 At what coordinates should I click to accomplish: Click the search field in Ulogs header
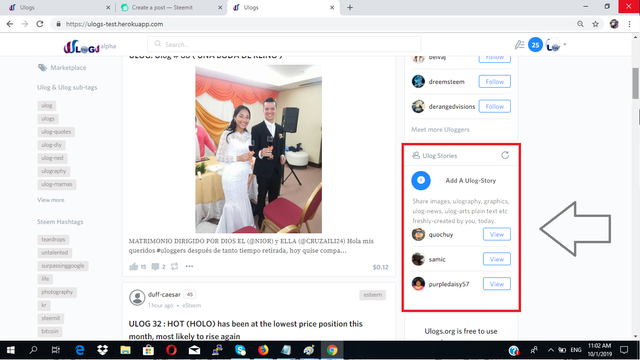pyautogui.click(x=284, y=44)
